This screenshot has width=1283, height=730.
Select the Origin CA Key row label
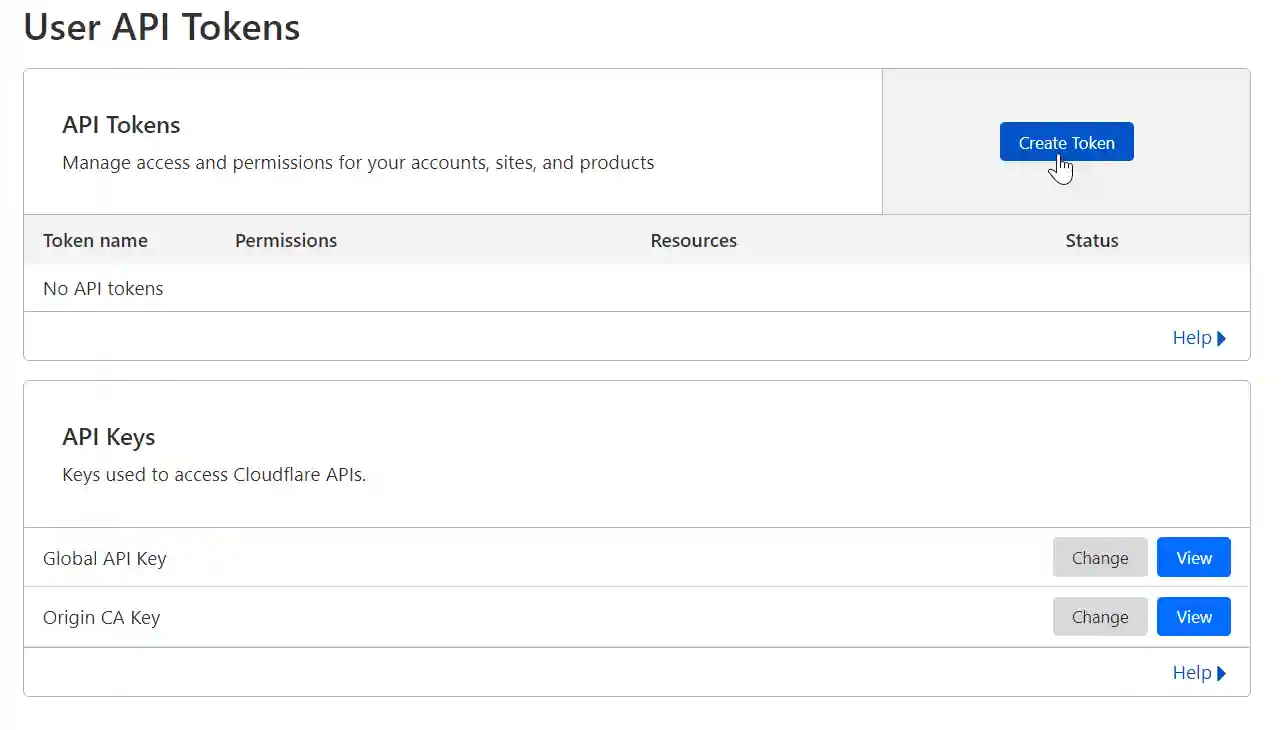point(101,617)
